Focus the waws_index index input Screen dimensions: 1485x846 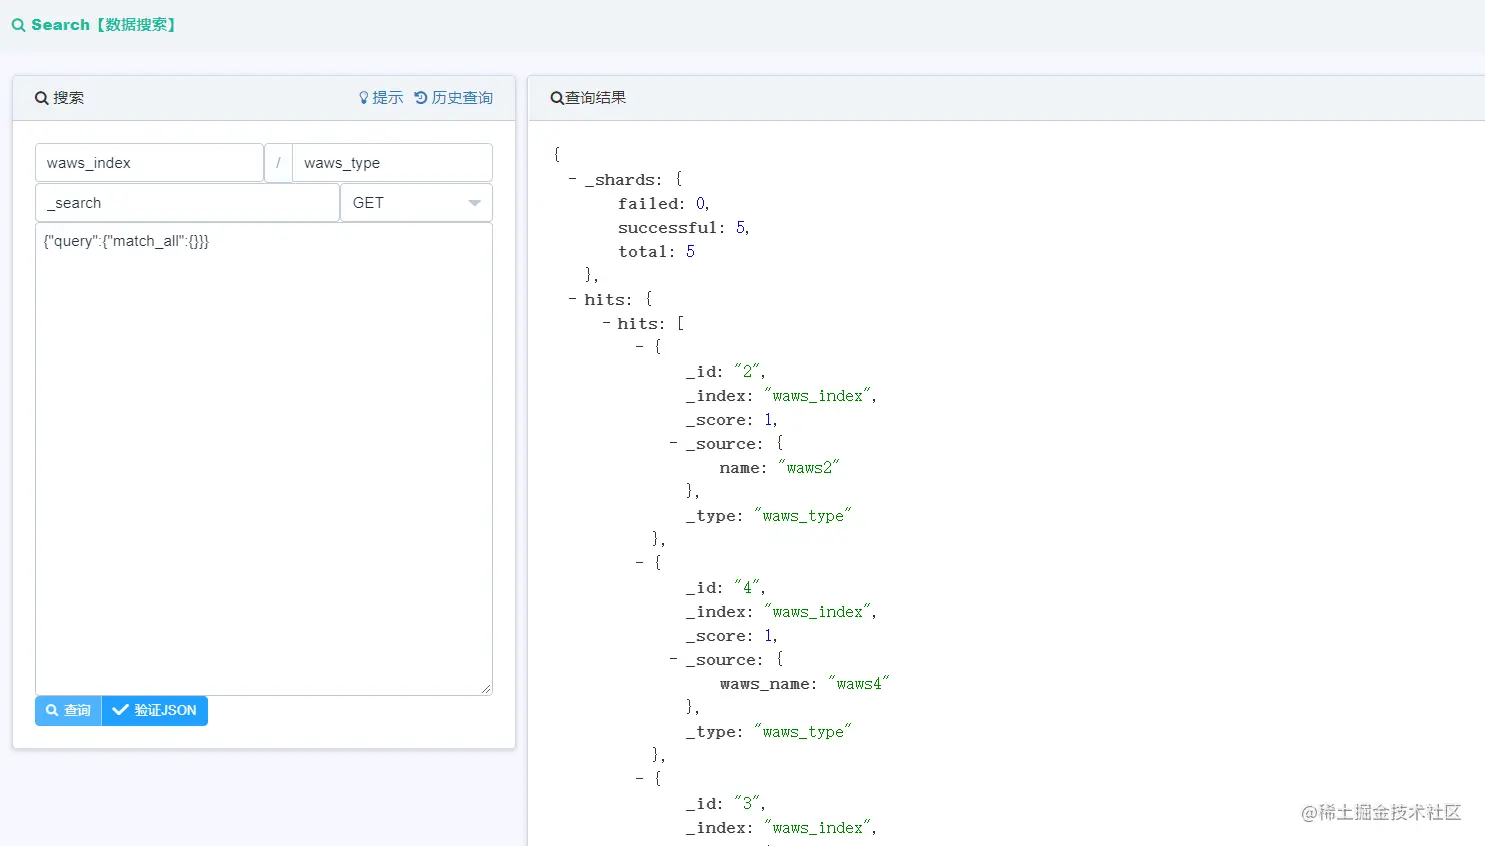pyautogui.click(x=149, y=163)
